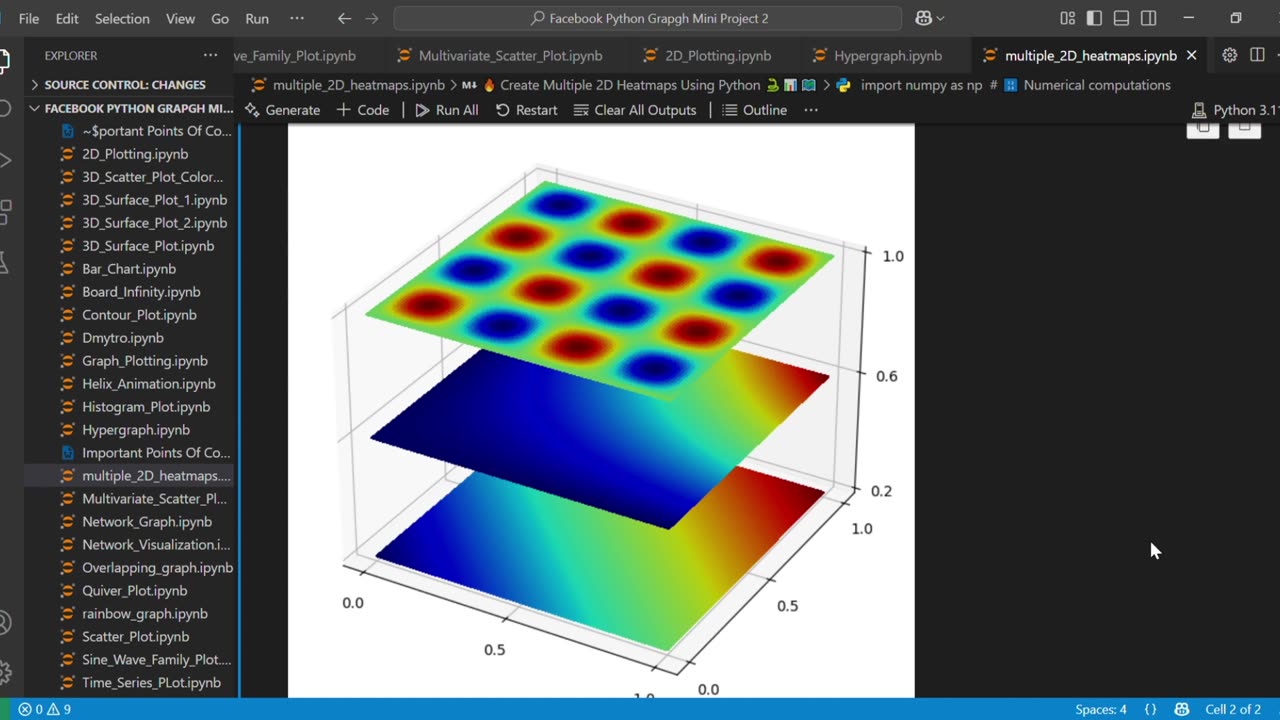Add a Code cell
Image resolution: width=1280 pixels, height=720 pixels.
tap(363, 110)
